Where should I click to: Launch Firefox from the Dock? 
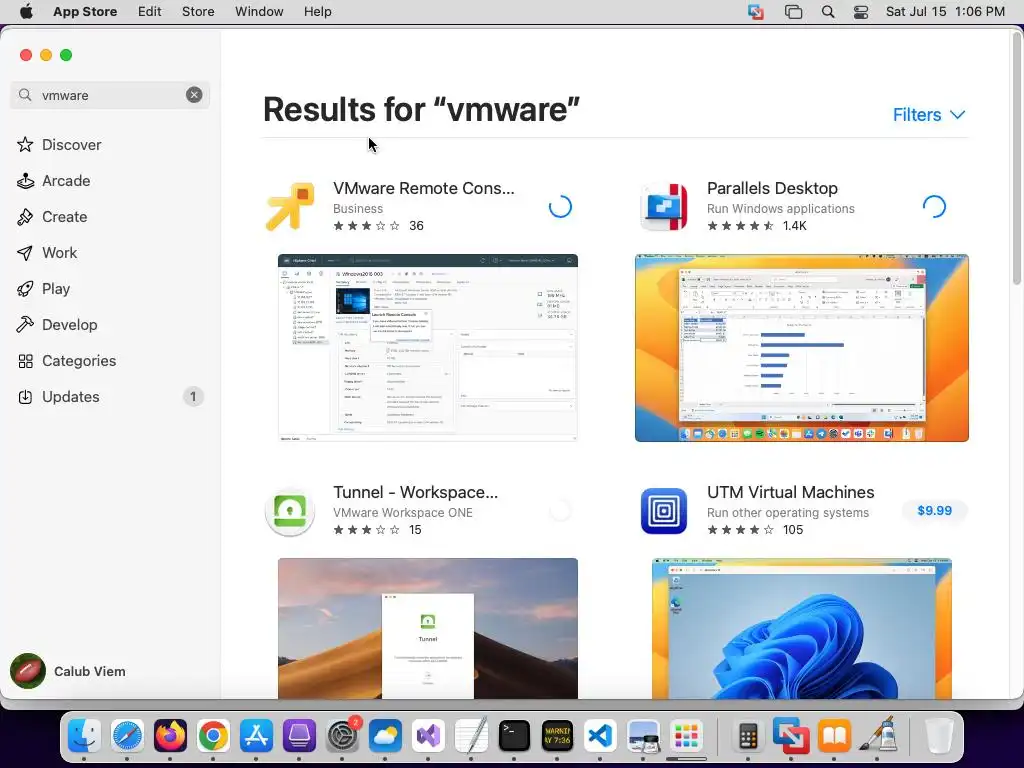coord(170,737)
